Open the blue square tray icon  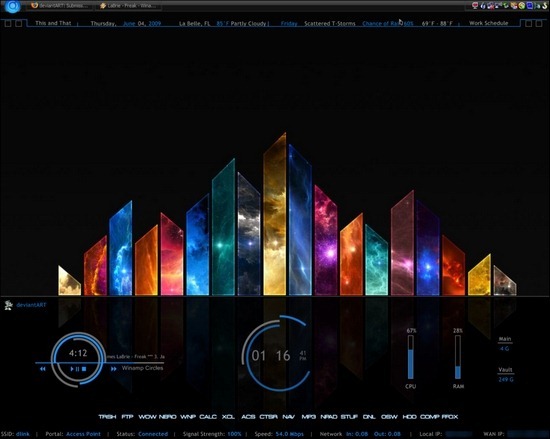tap(530, 6)
